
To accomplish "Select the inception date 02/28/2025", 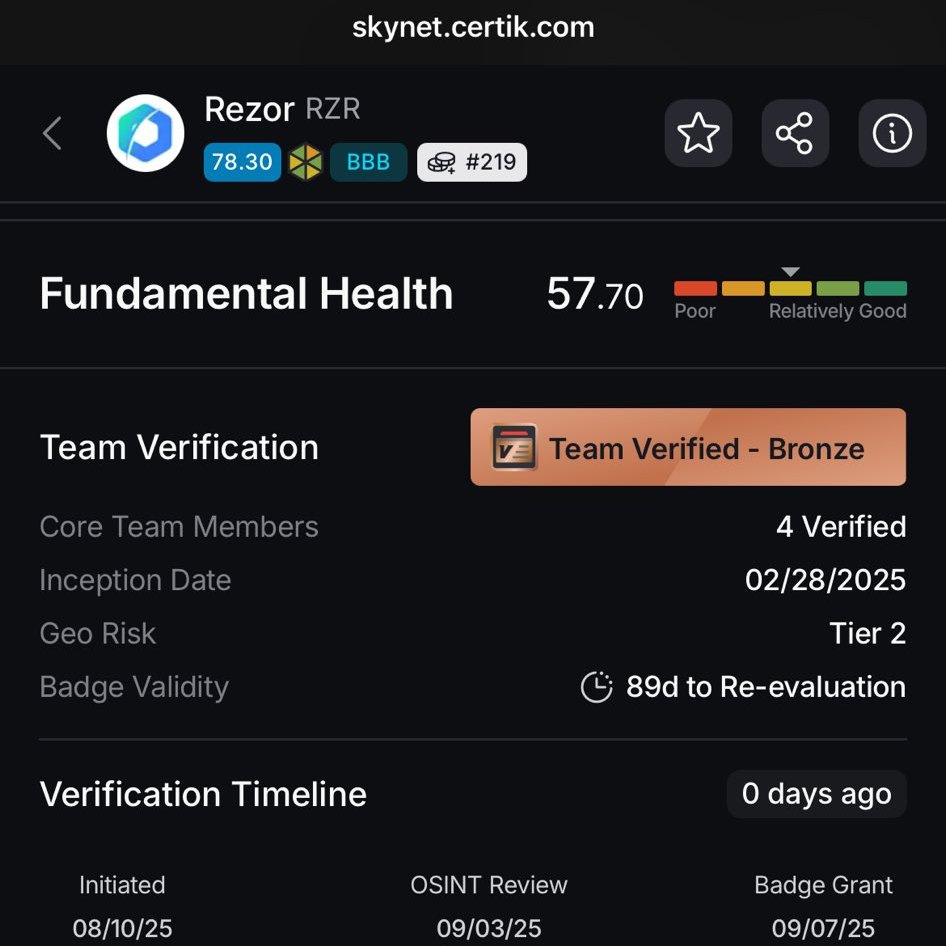I will click(x=825, y=580).
